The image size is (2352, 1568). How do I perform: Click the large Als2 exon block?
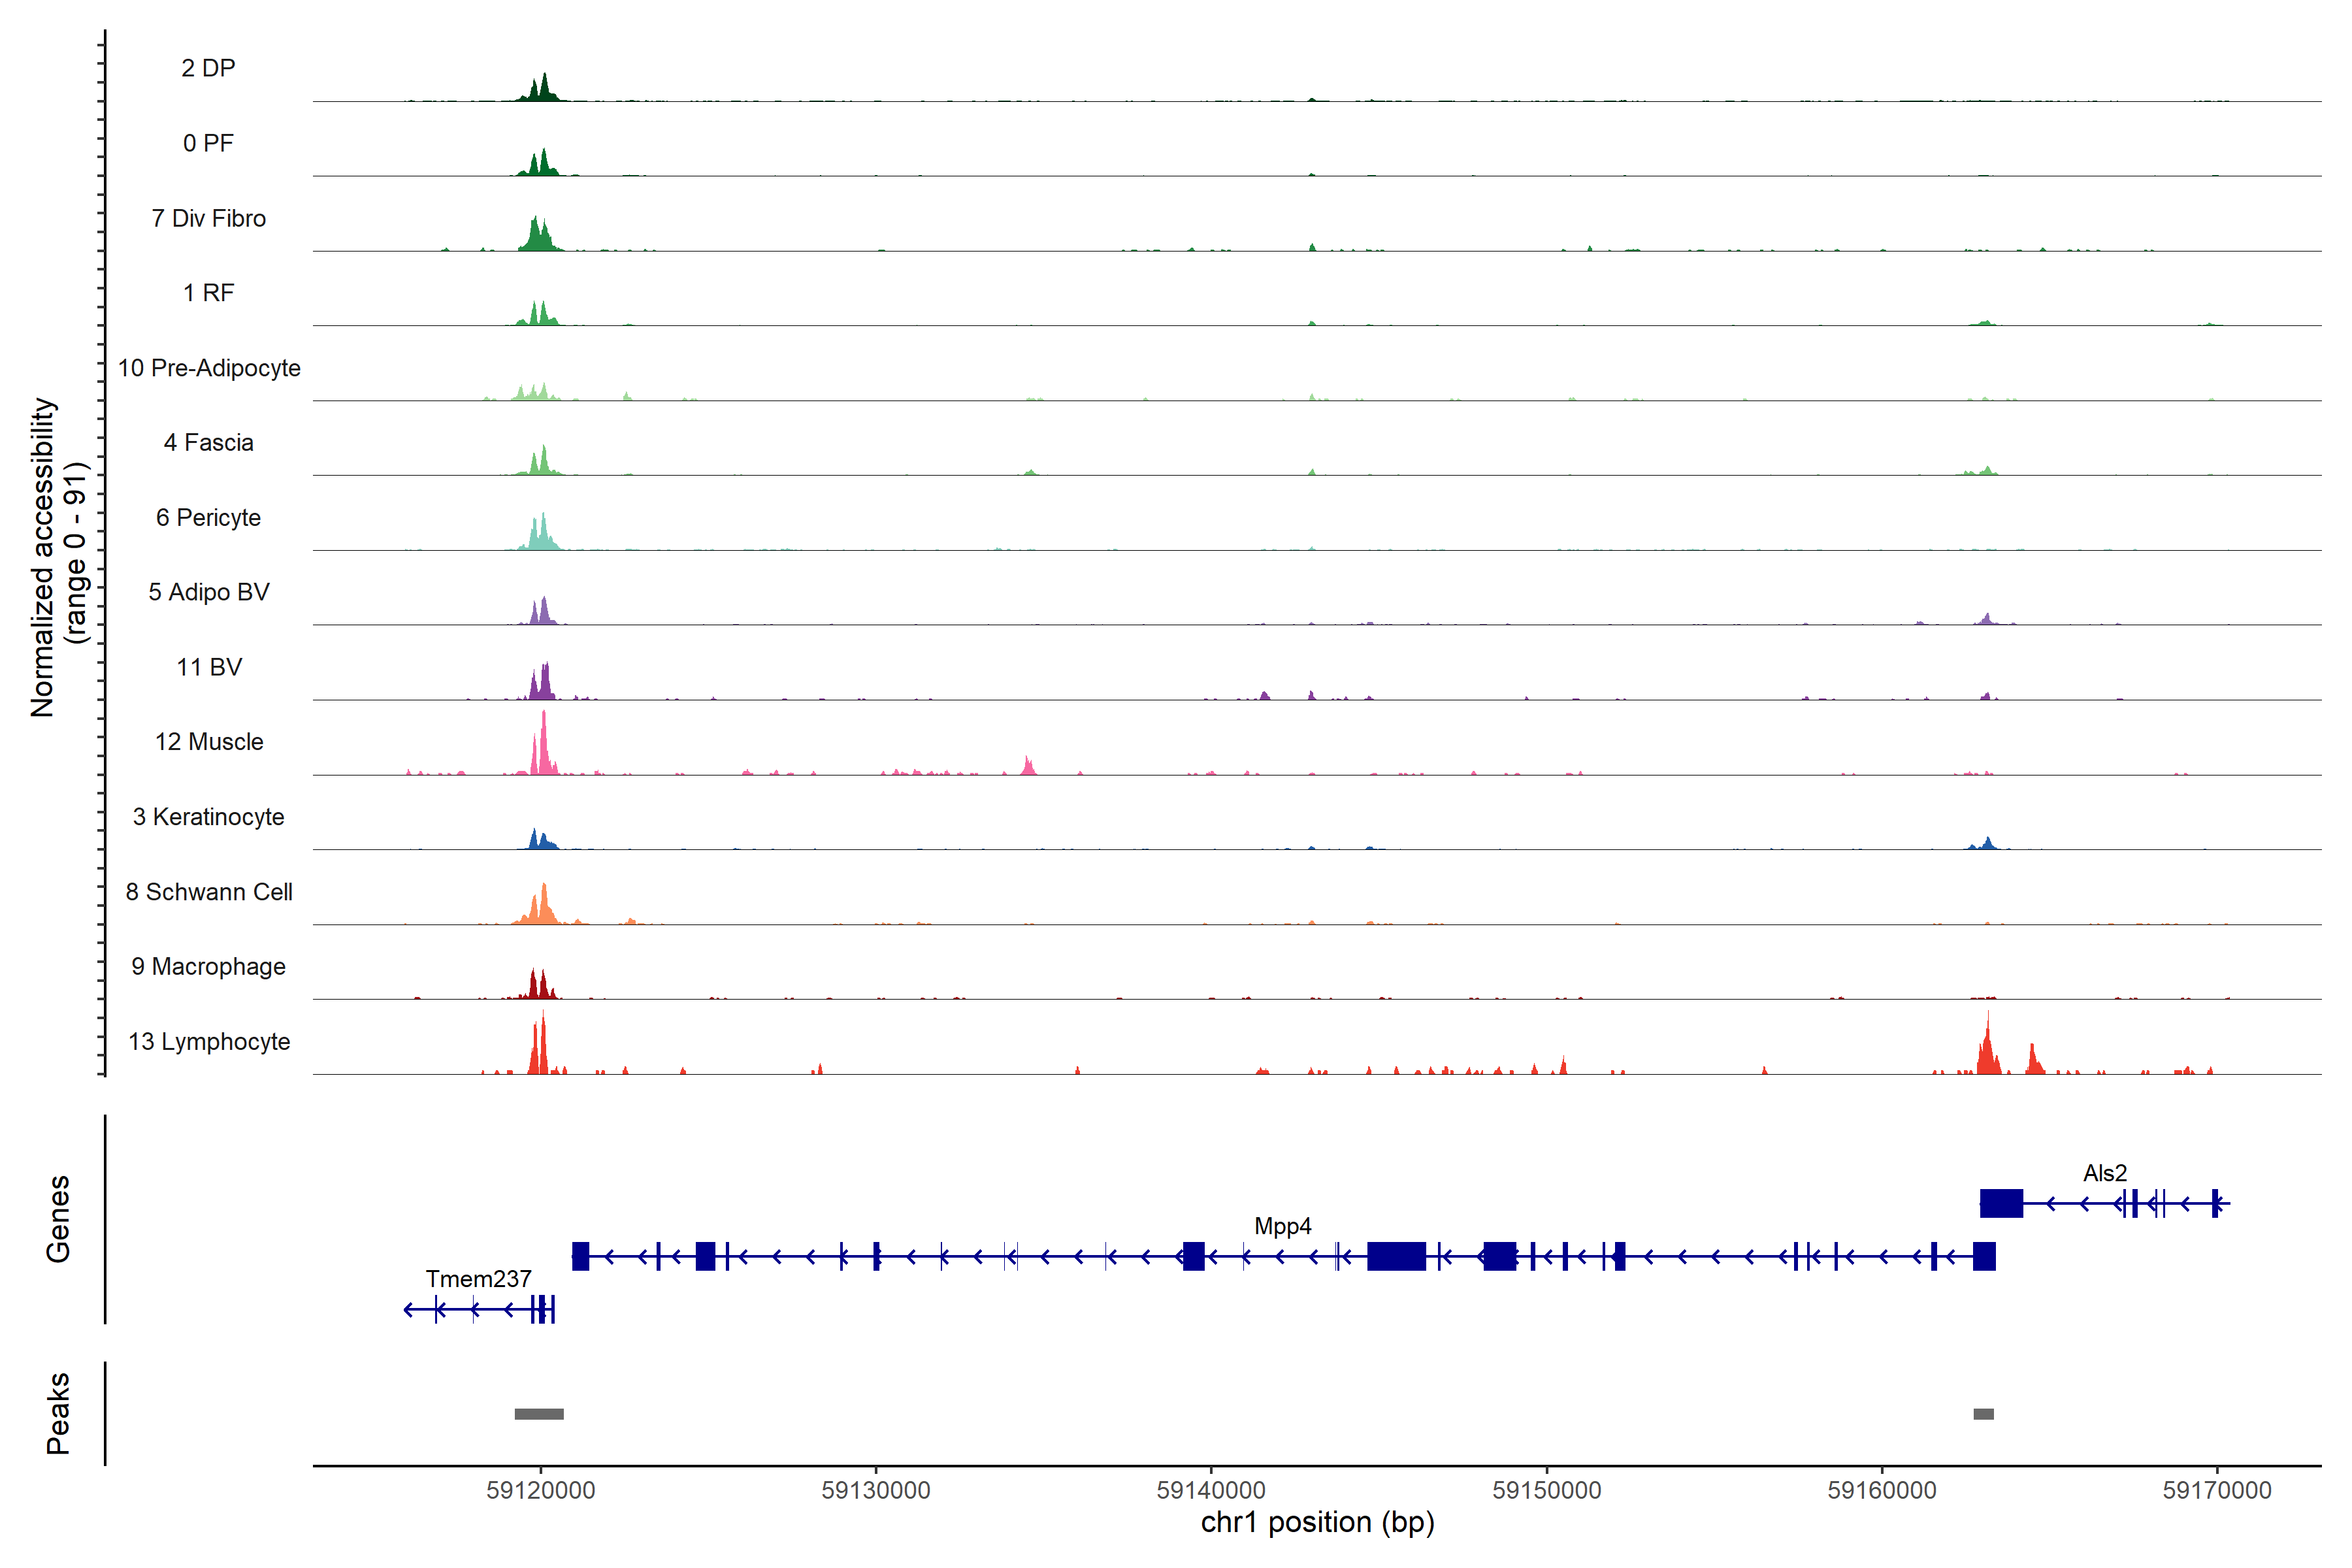point(2001,1203)
